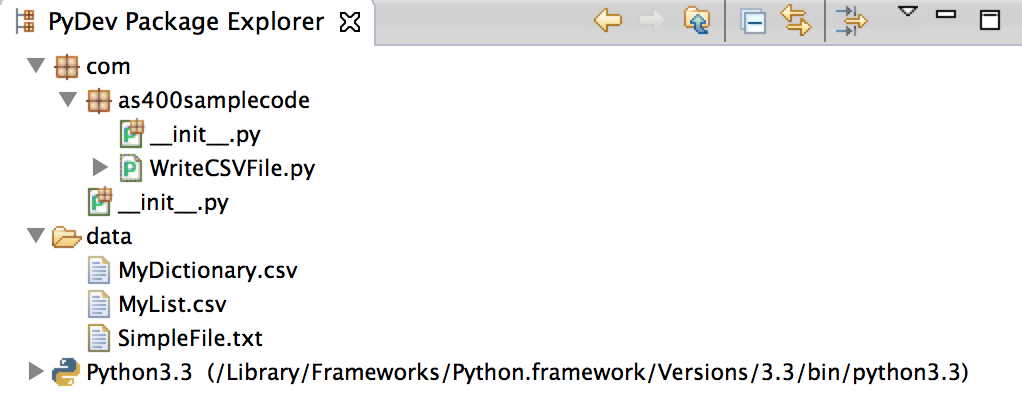Close the PyDev Package Explorer tab
The image size is (1022, 414).
click(349, 23)
